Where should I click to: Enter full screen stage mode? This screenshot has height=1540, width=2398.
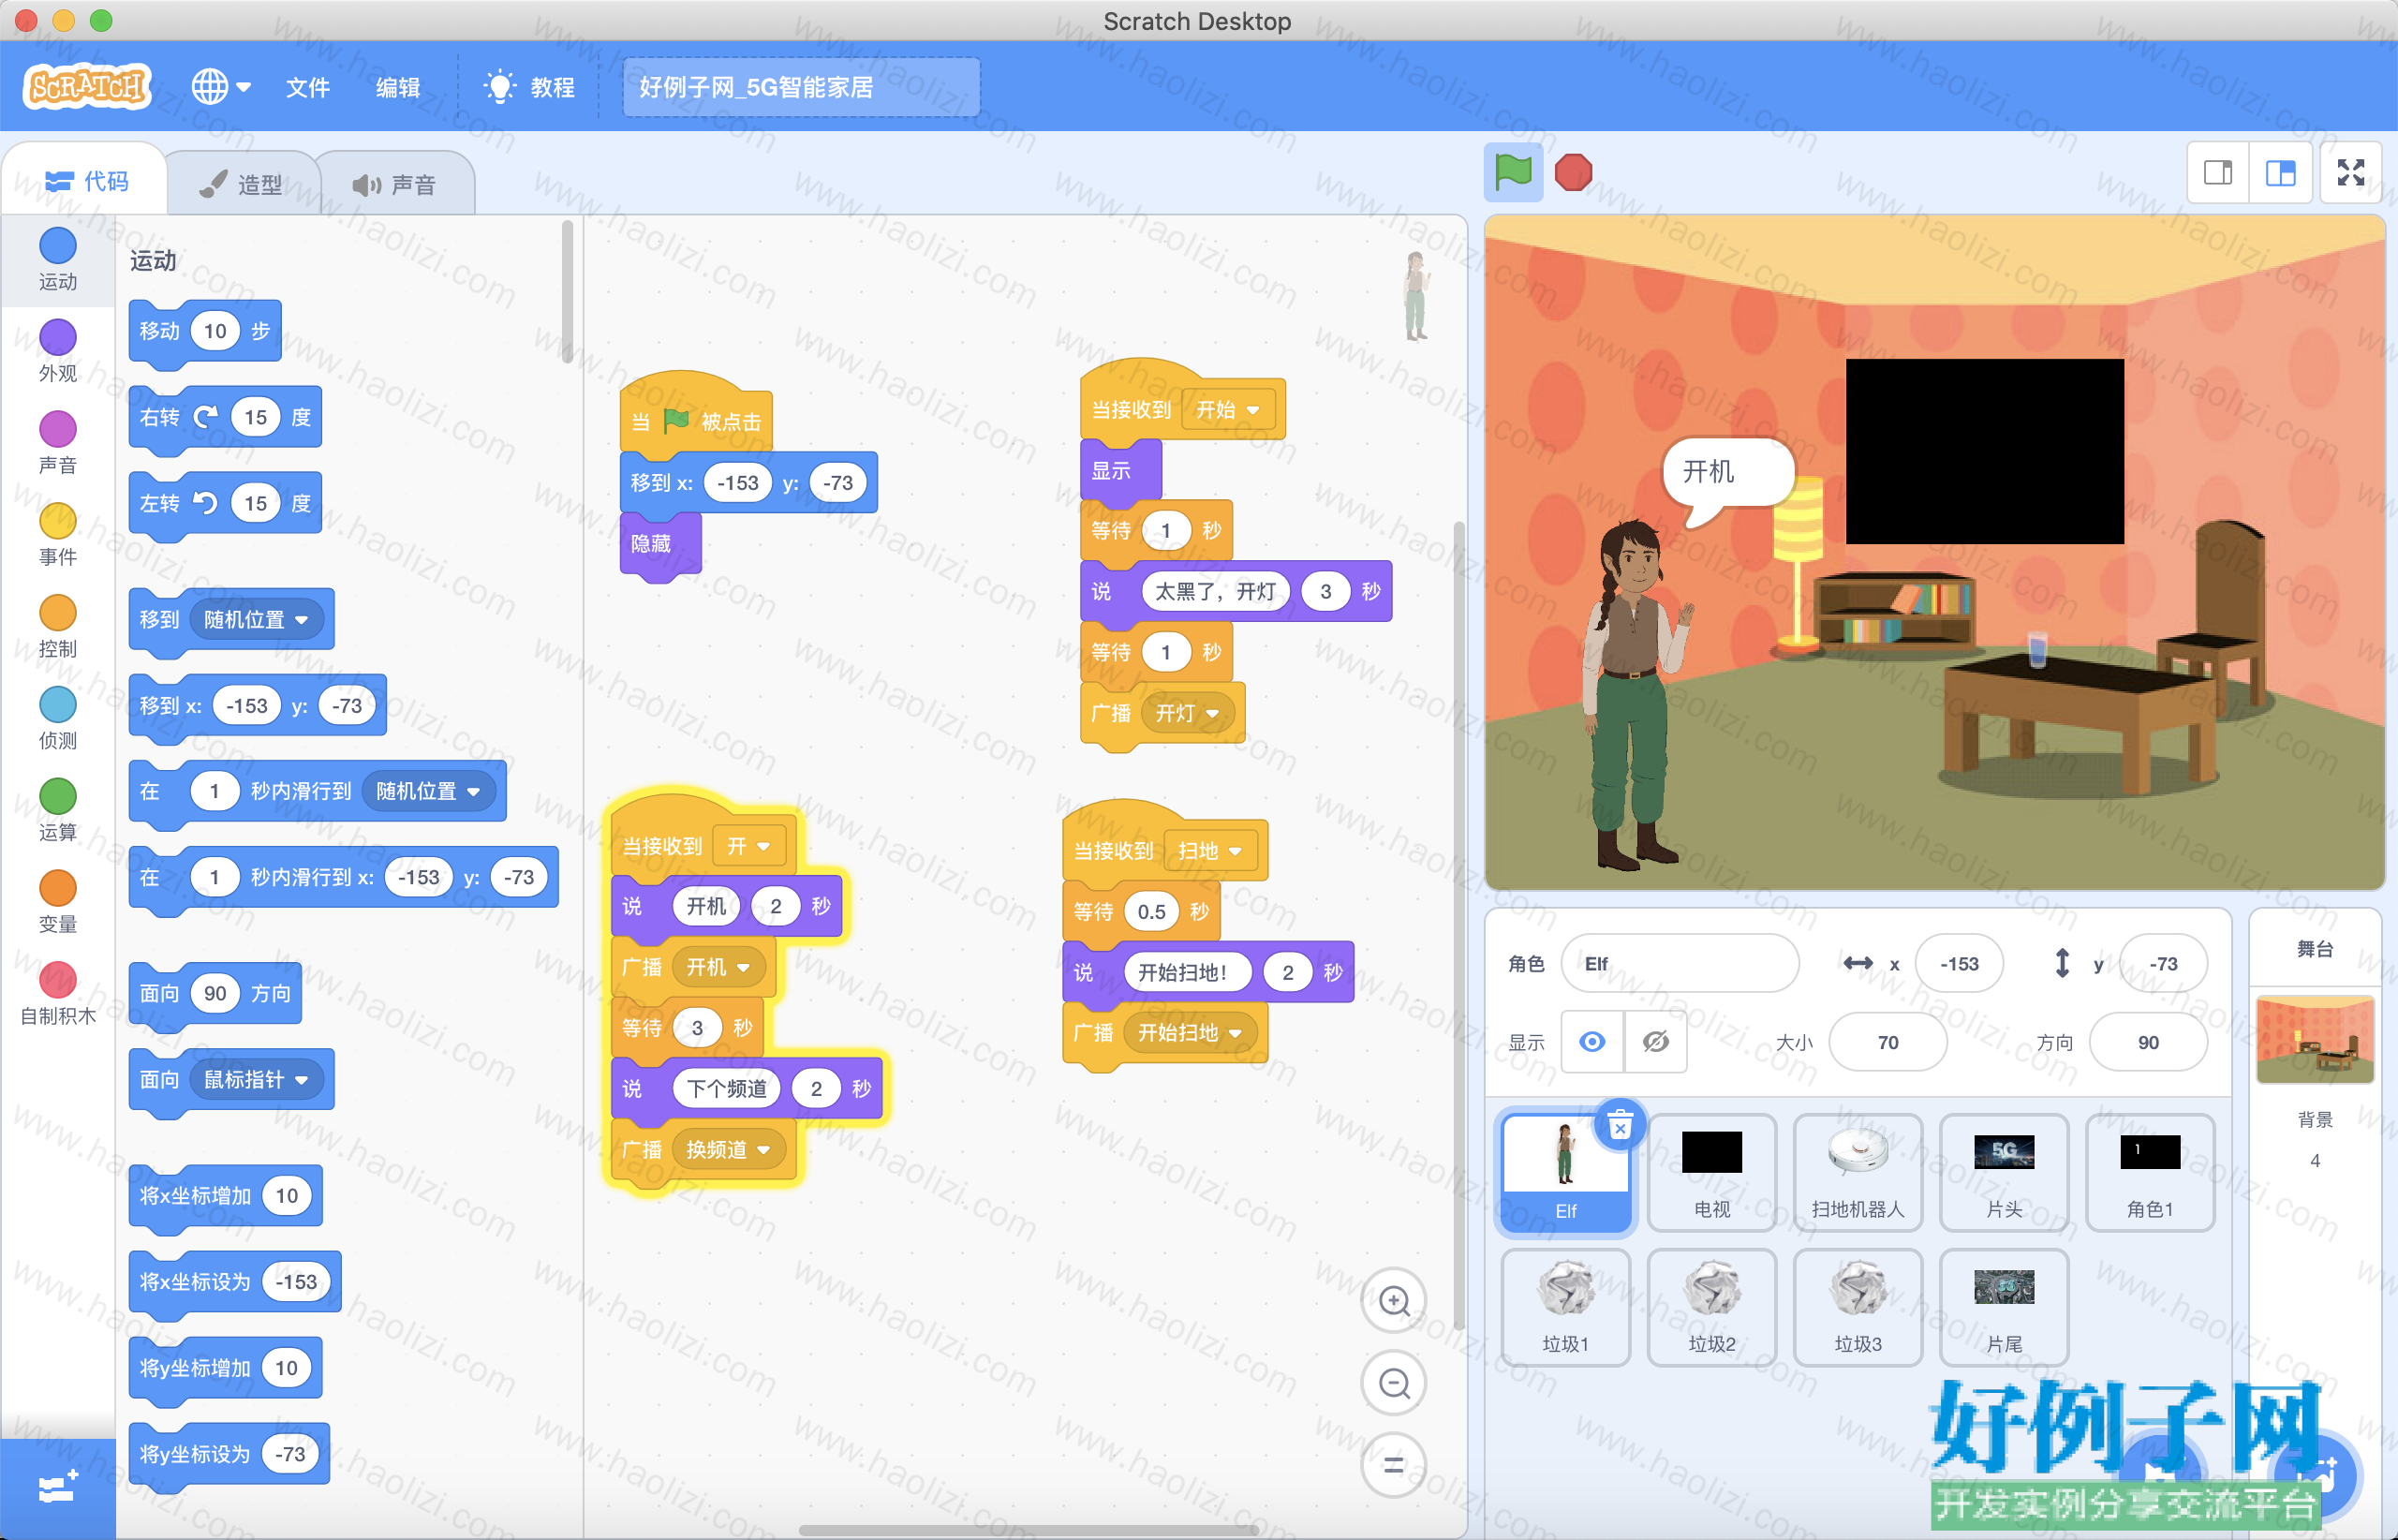2350,173
